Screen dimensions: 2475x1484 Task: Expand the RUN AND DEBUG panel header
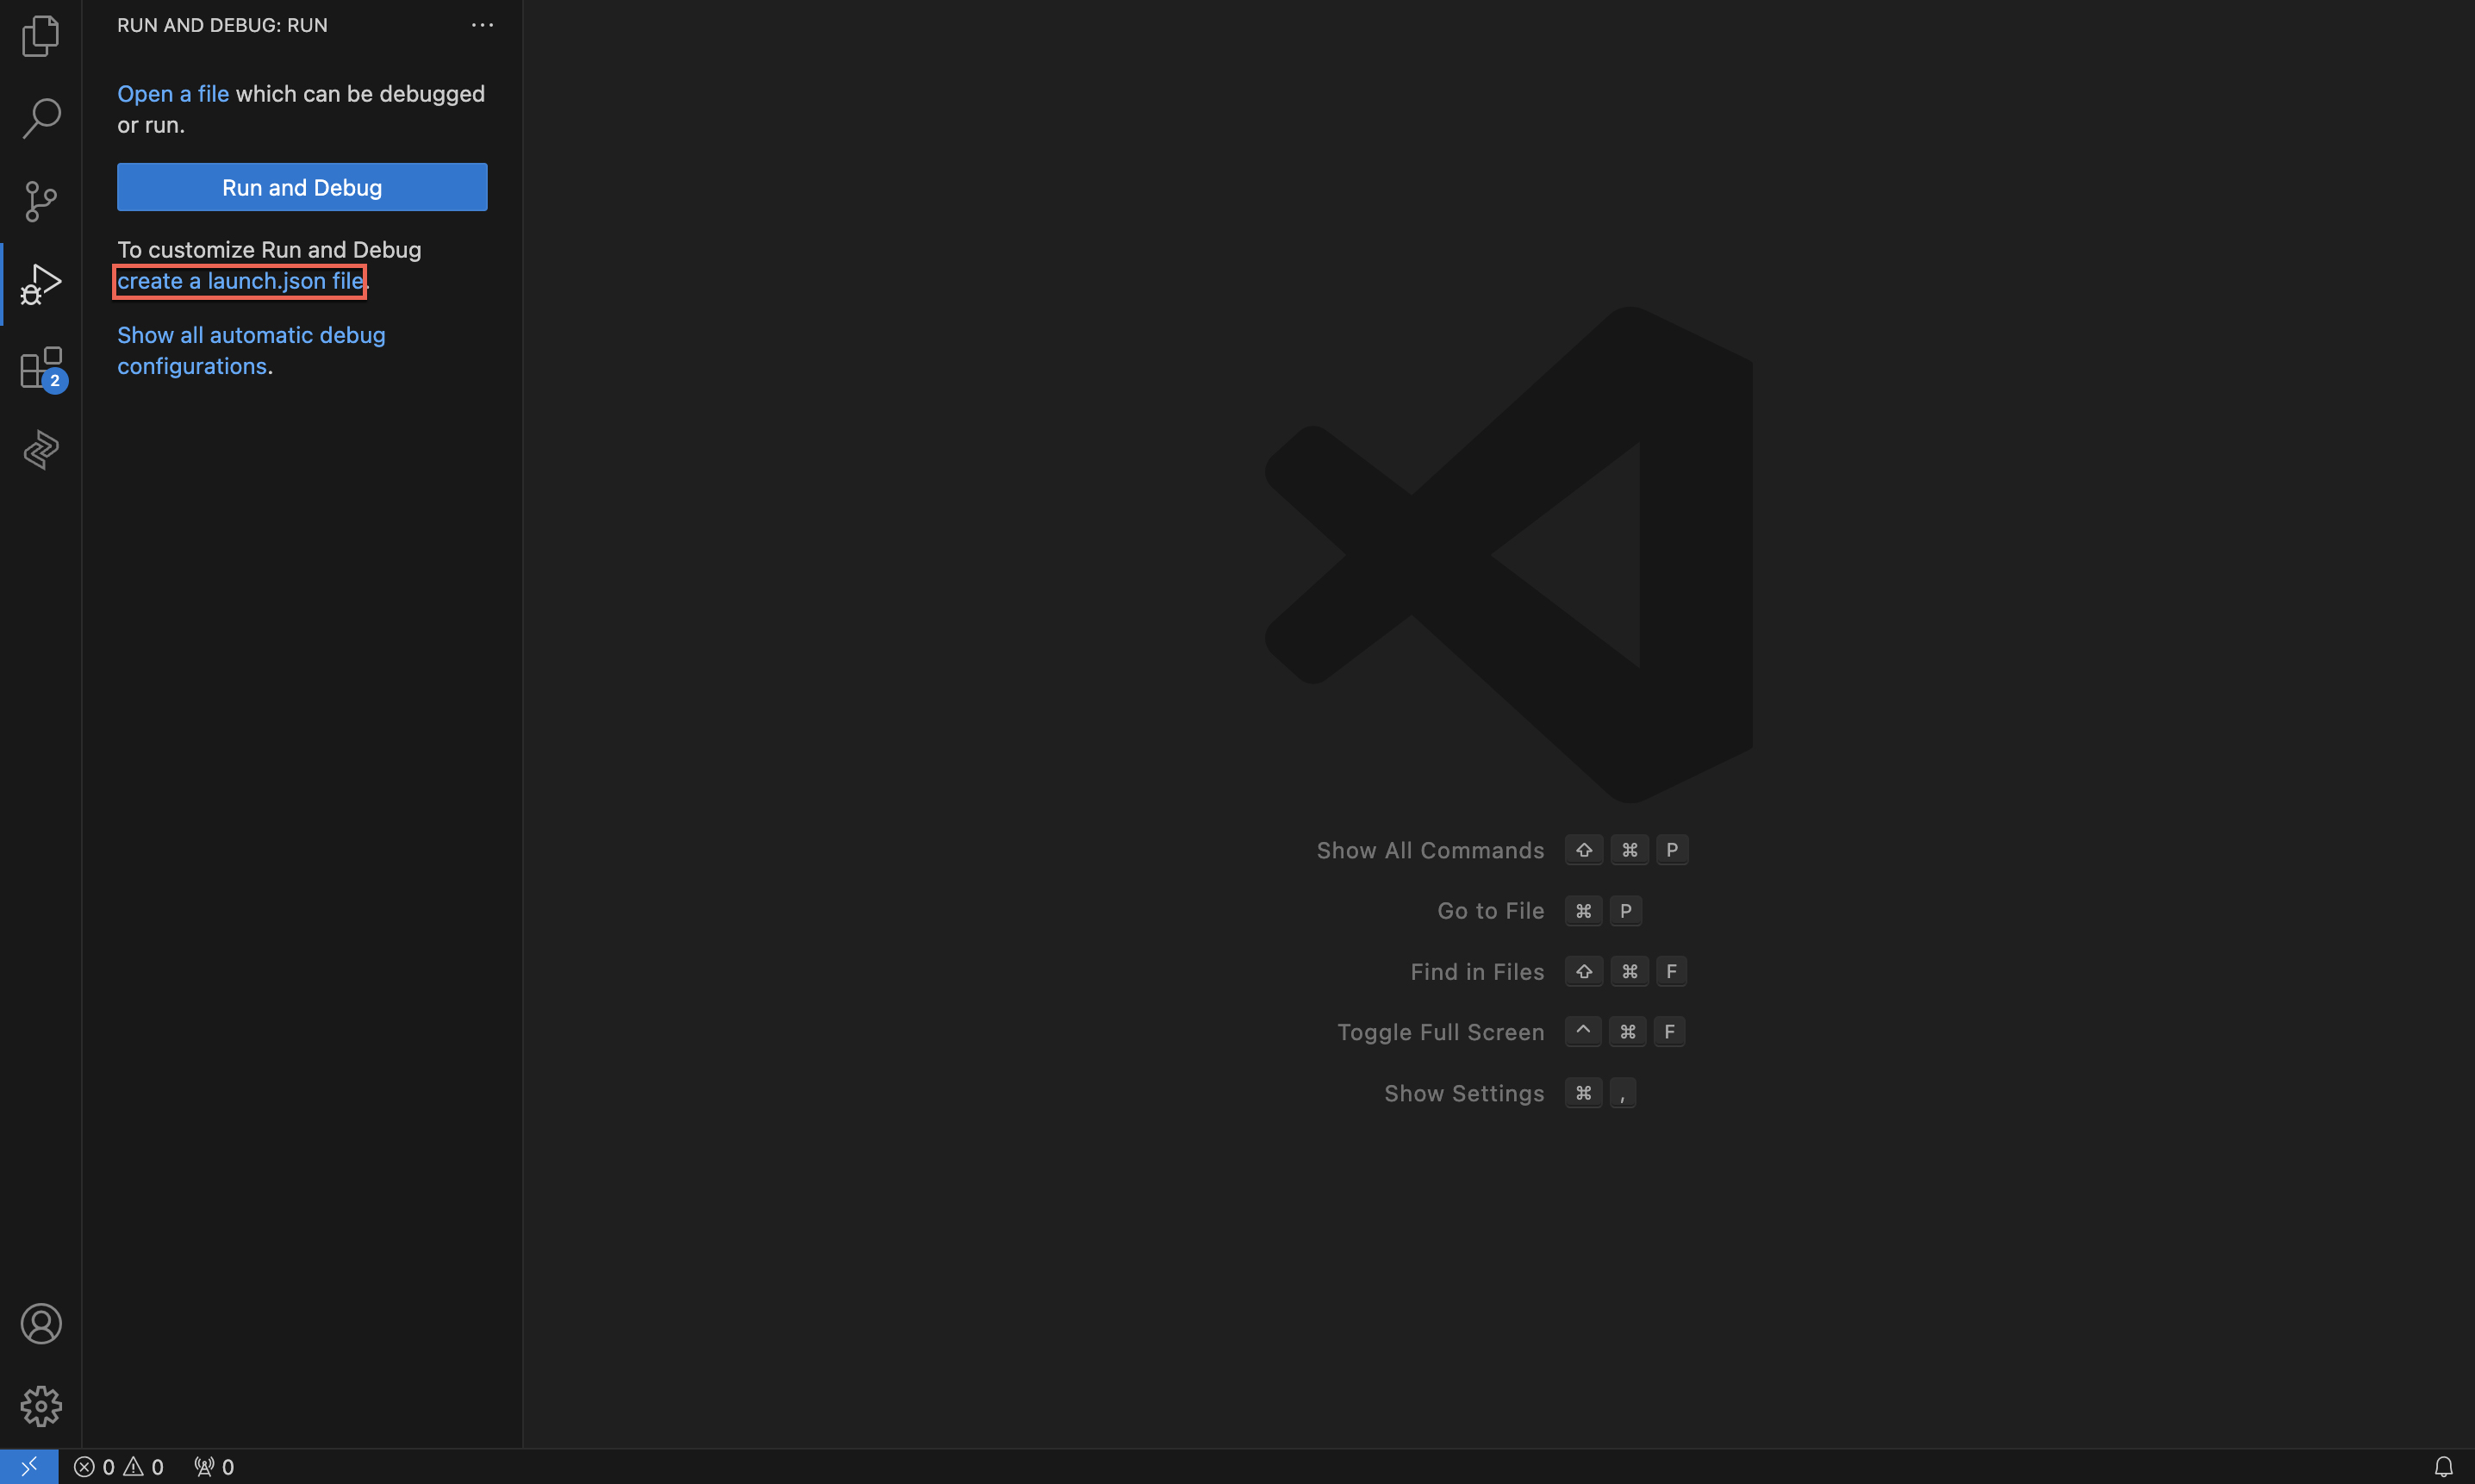(221, 23)
